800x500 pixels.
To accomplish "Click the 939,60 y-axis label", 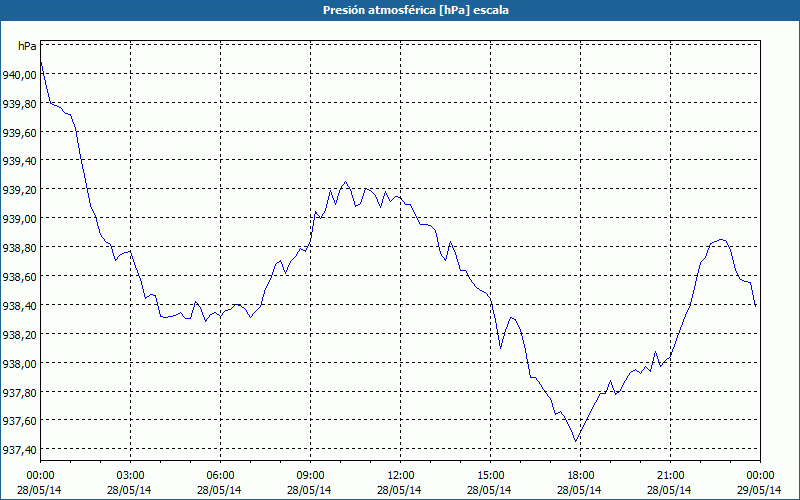I will point(19,133).
